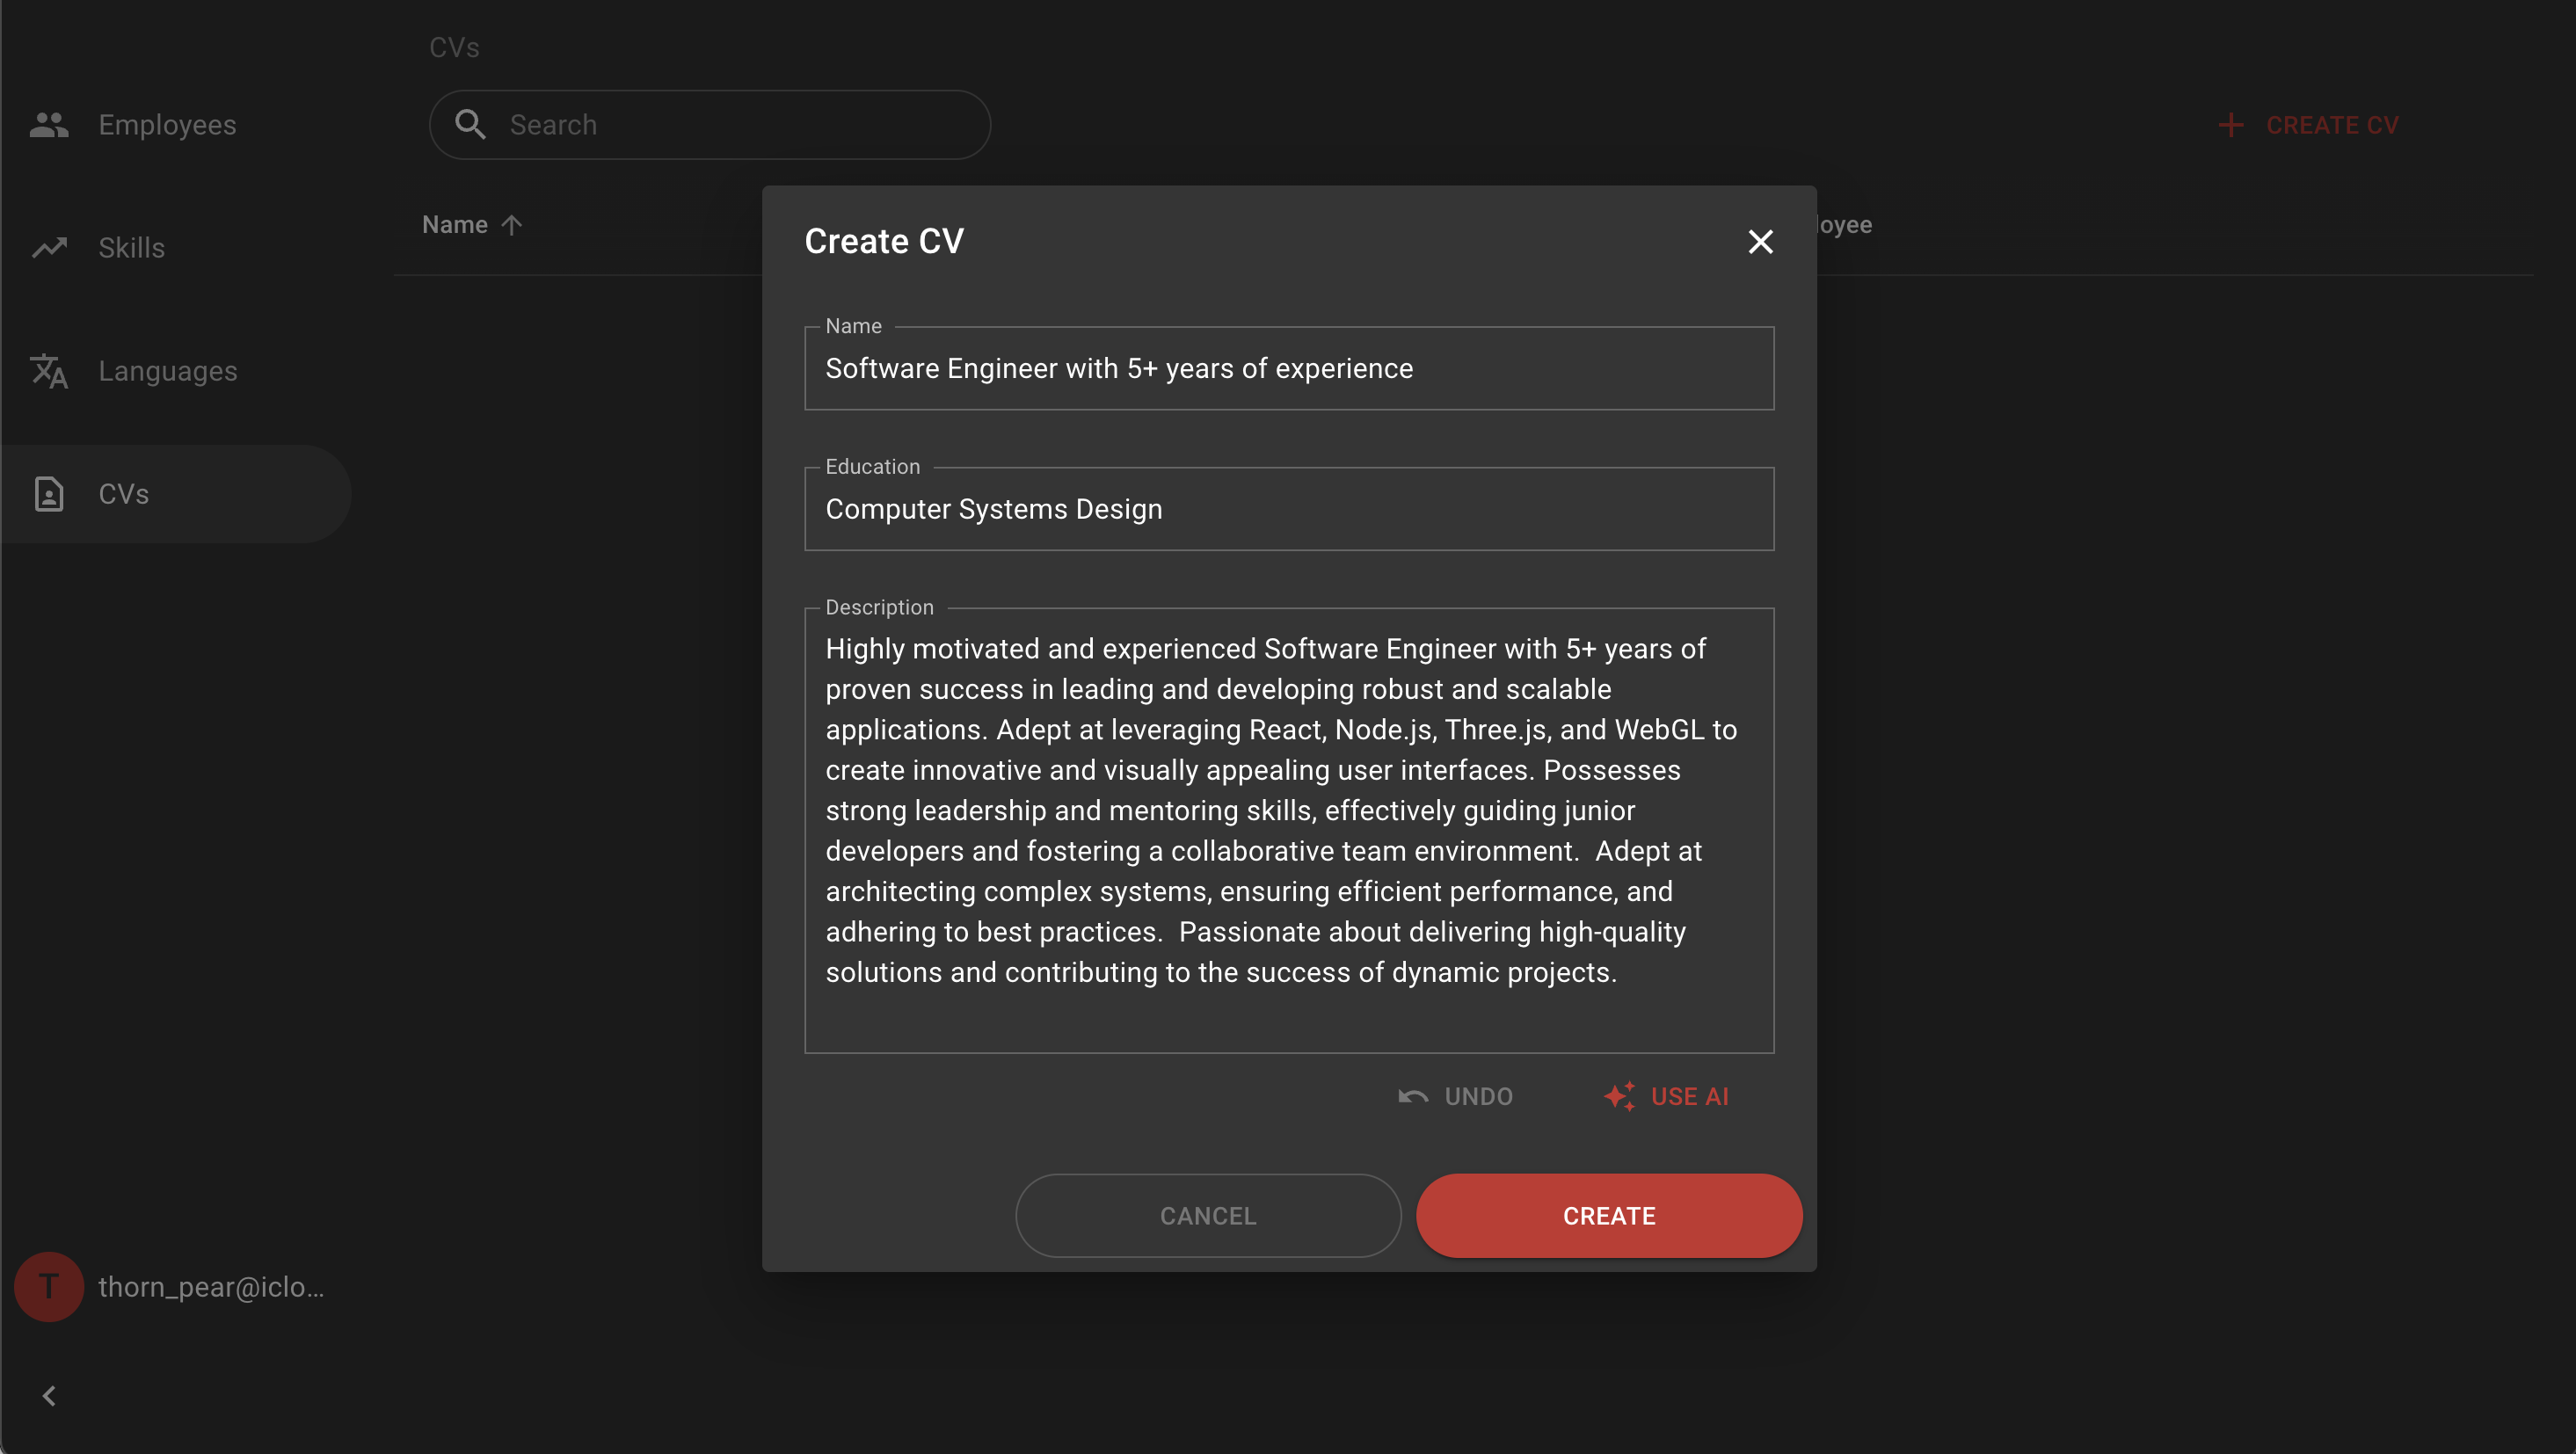The width and height of the screenshot is (2576, 1454).
Task: Click the CVs document icon in sidebar
Action: [48, 494]
